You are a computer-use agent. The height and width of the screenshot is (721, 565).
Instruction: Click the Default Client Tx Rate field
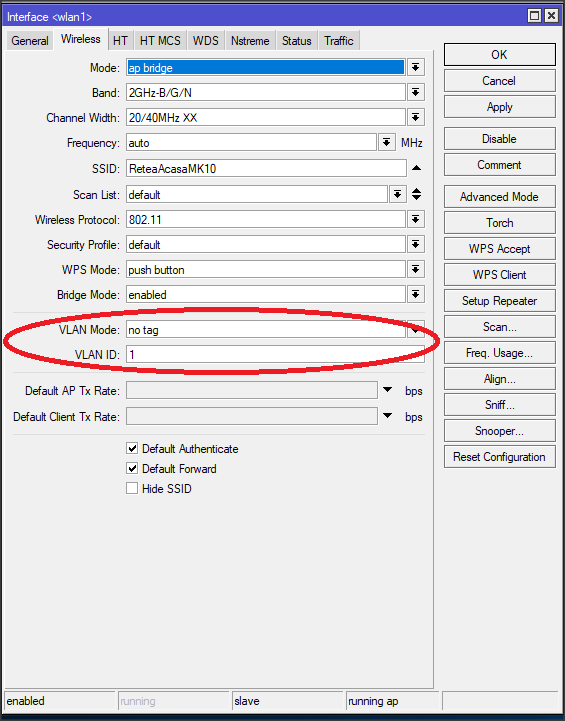pyautogui.click(x=252, y=416)
